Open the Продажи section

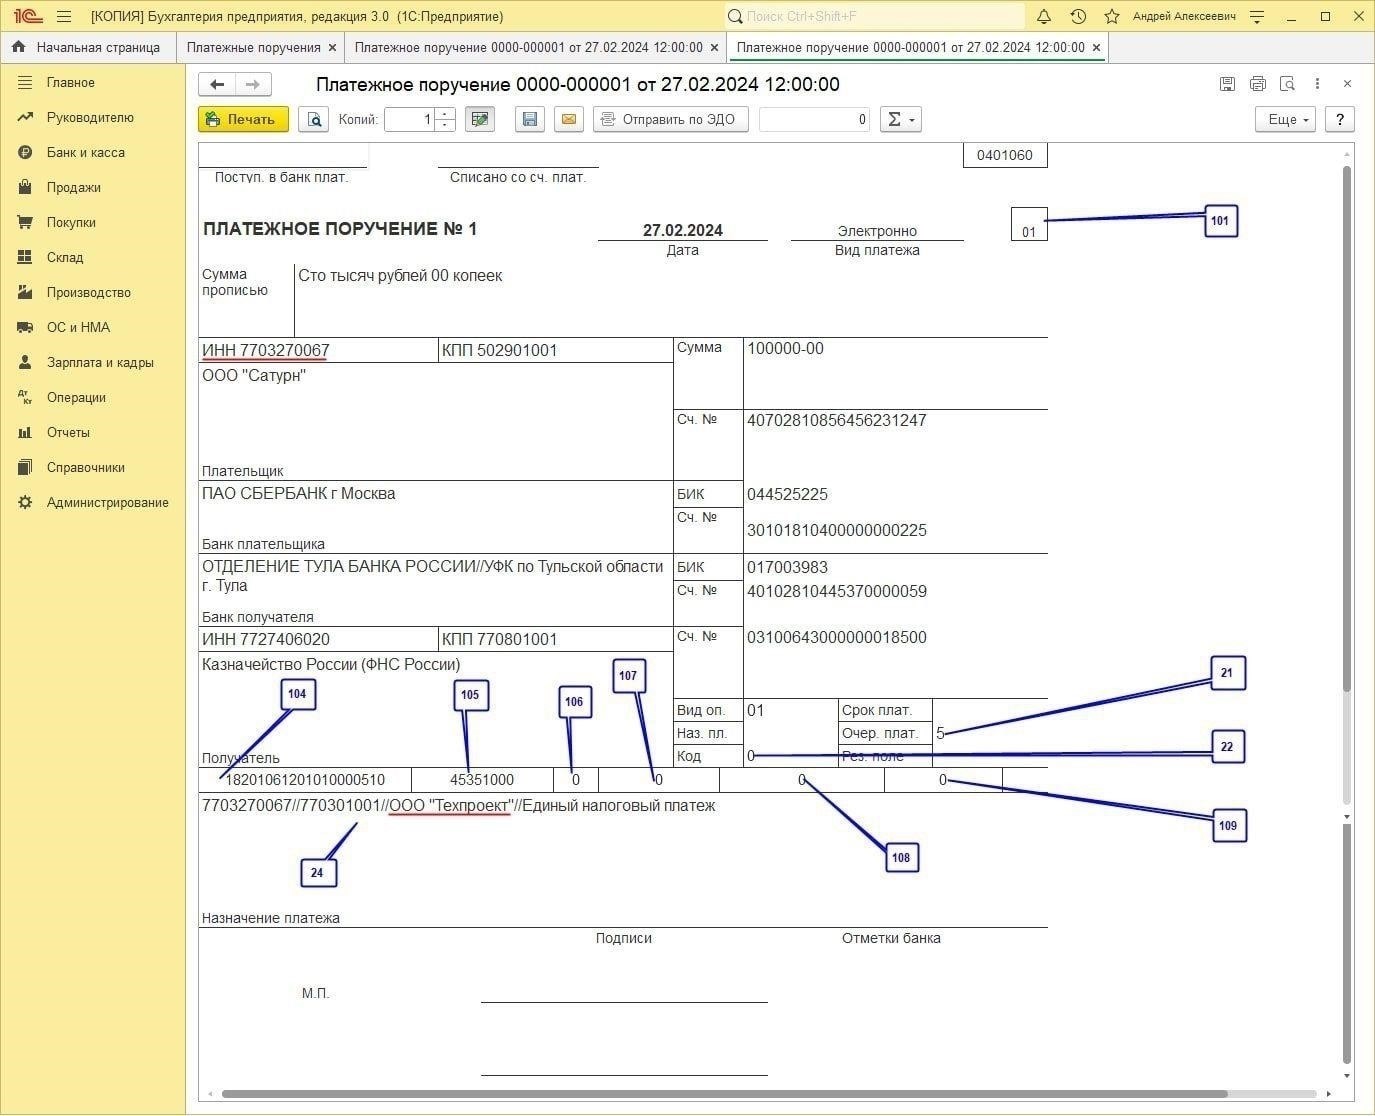(x=73, y=187)
